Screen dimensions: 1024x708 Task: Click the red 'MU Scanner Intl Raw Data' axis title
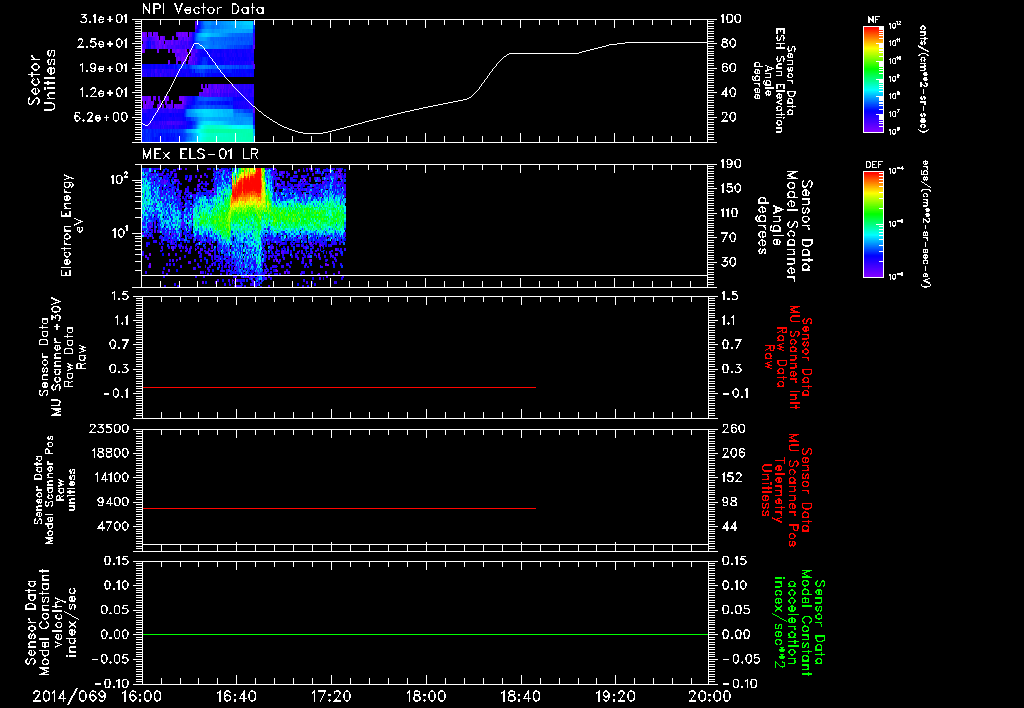click(x=786, y=357)
